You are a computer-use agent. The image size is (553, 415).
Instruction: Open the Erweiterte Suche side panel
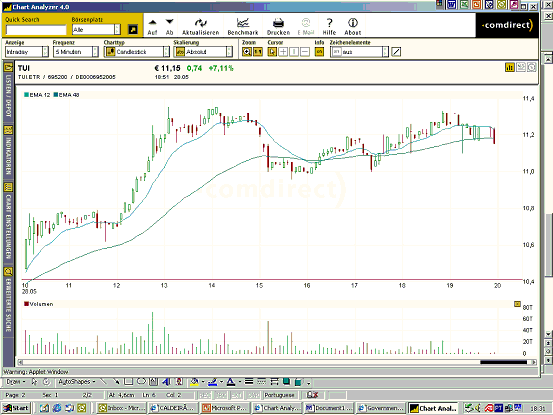(x=8, y=300)
